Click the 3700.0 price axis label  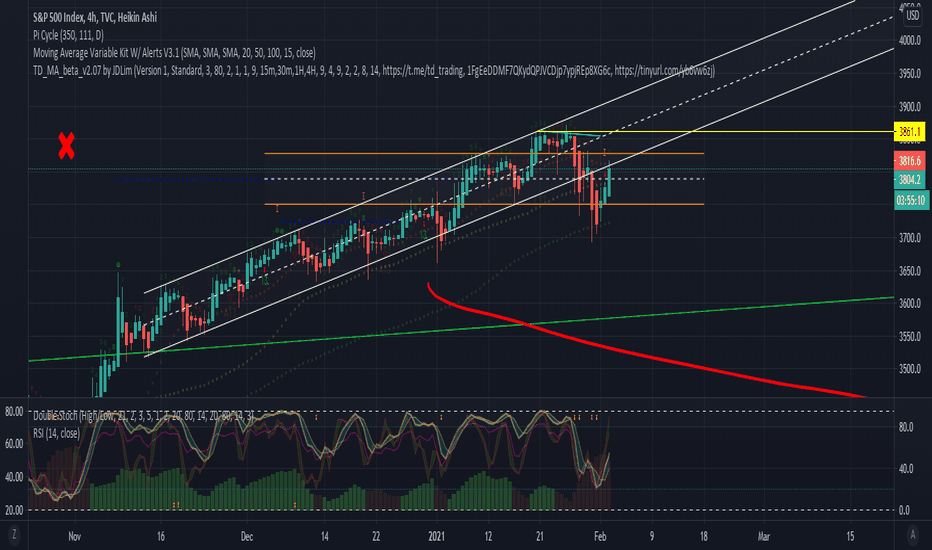click(x=909, y=238)
